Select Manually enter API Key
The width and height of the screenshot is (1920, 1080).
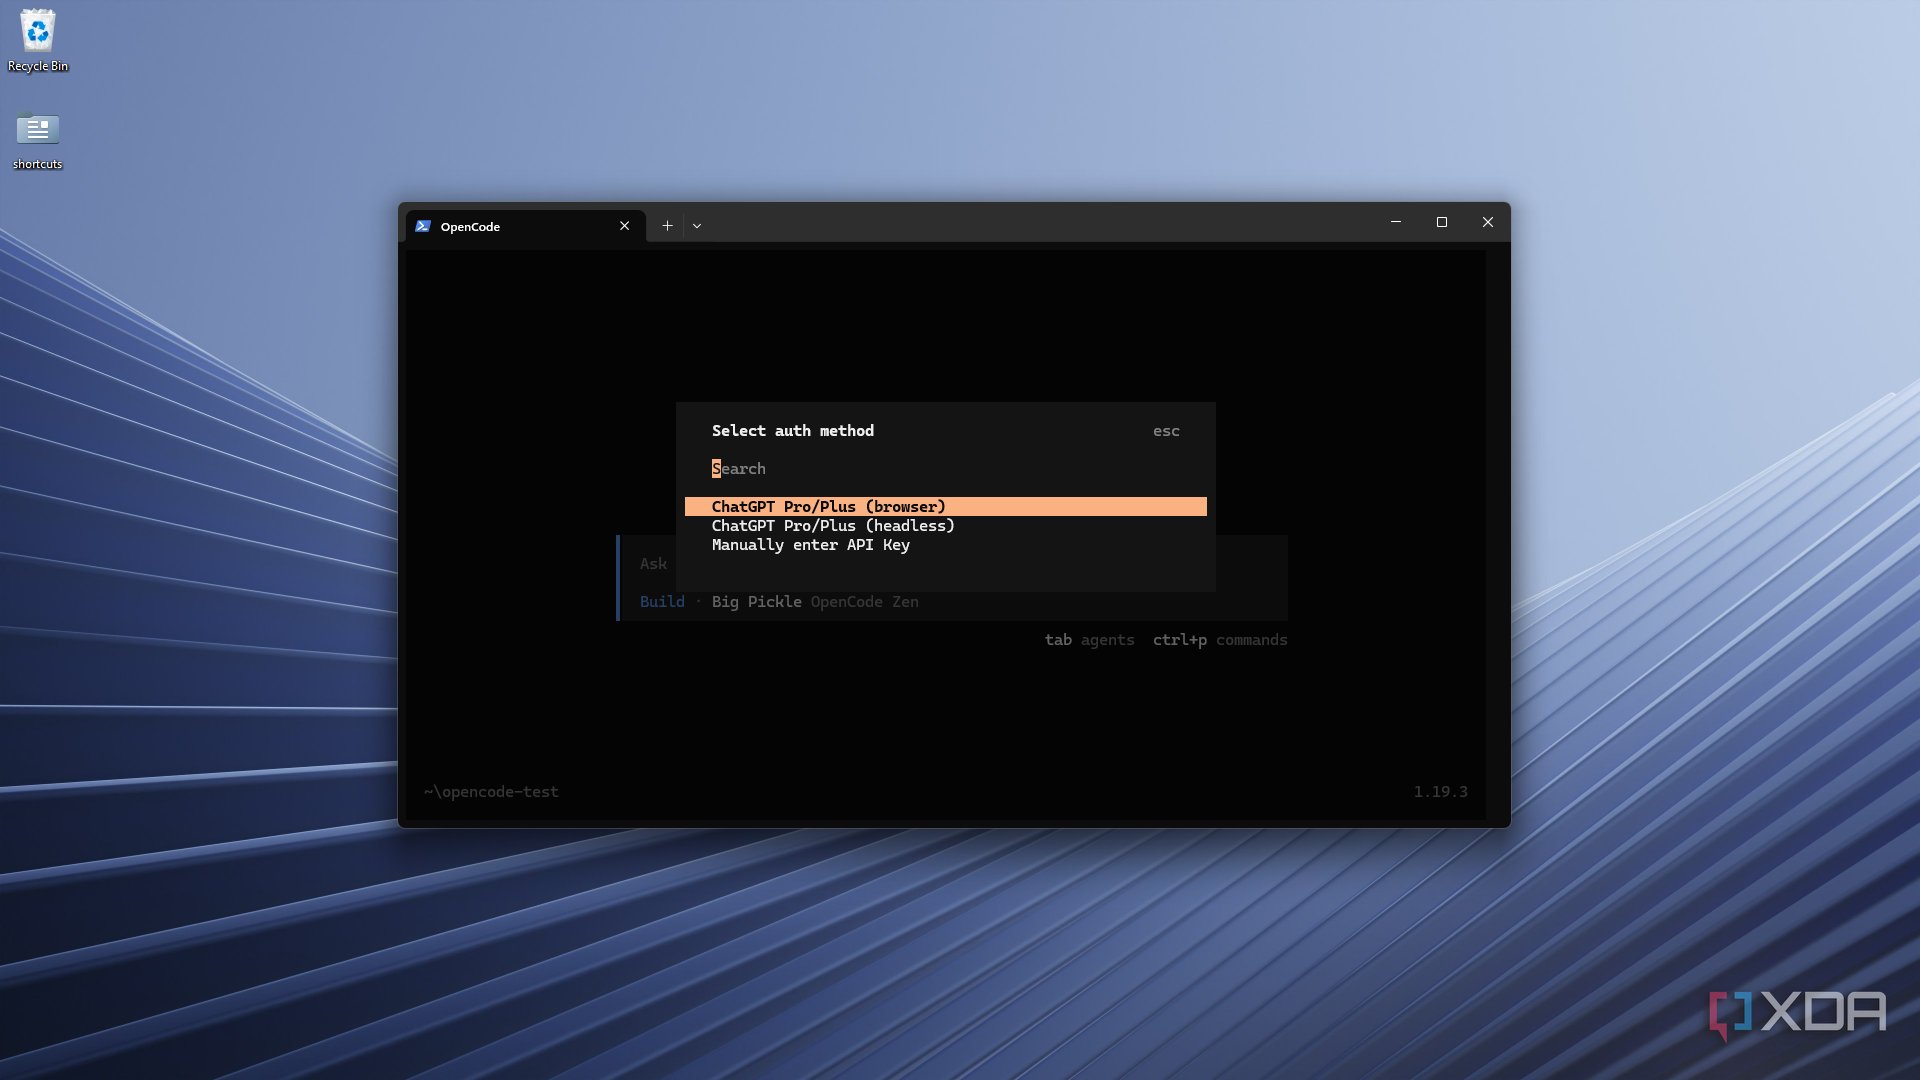pyautogui.click(x=811, y=545)
